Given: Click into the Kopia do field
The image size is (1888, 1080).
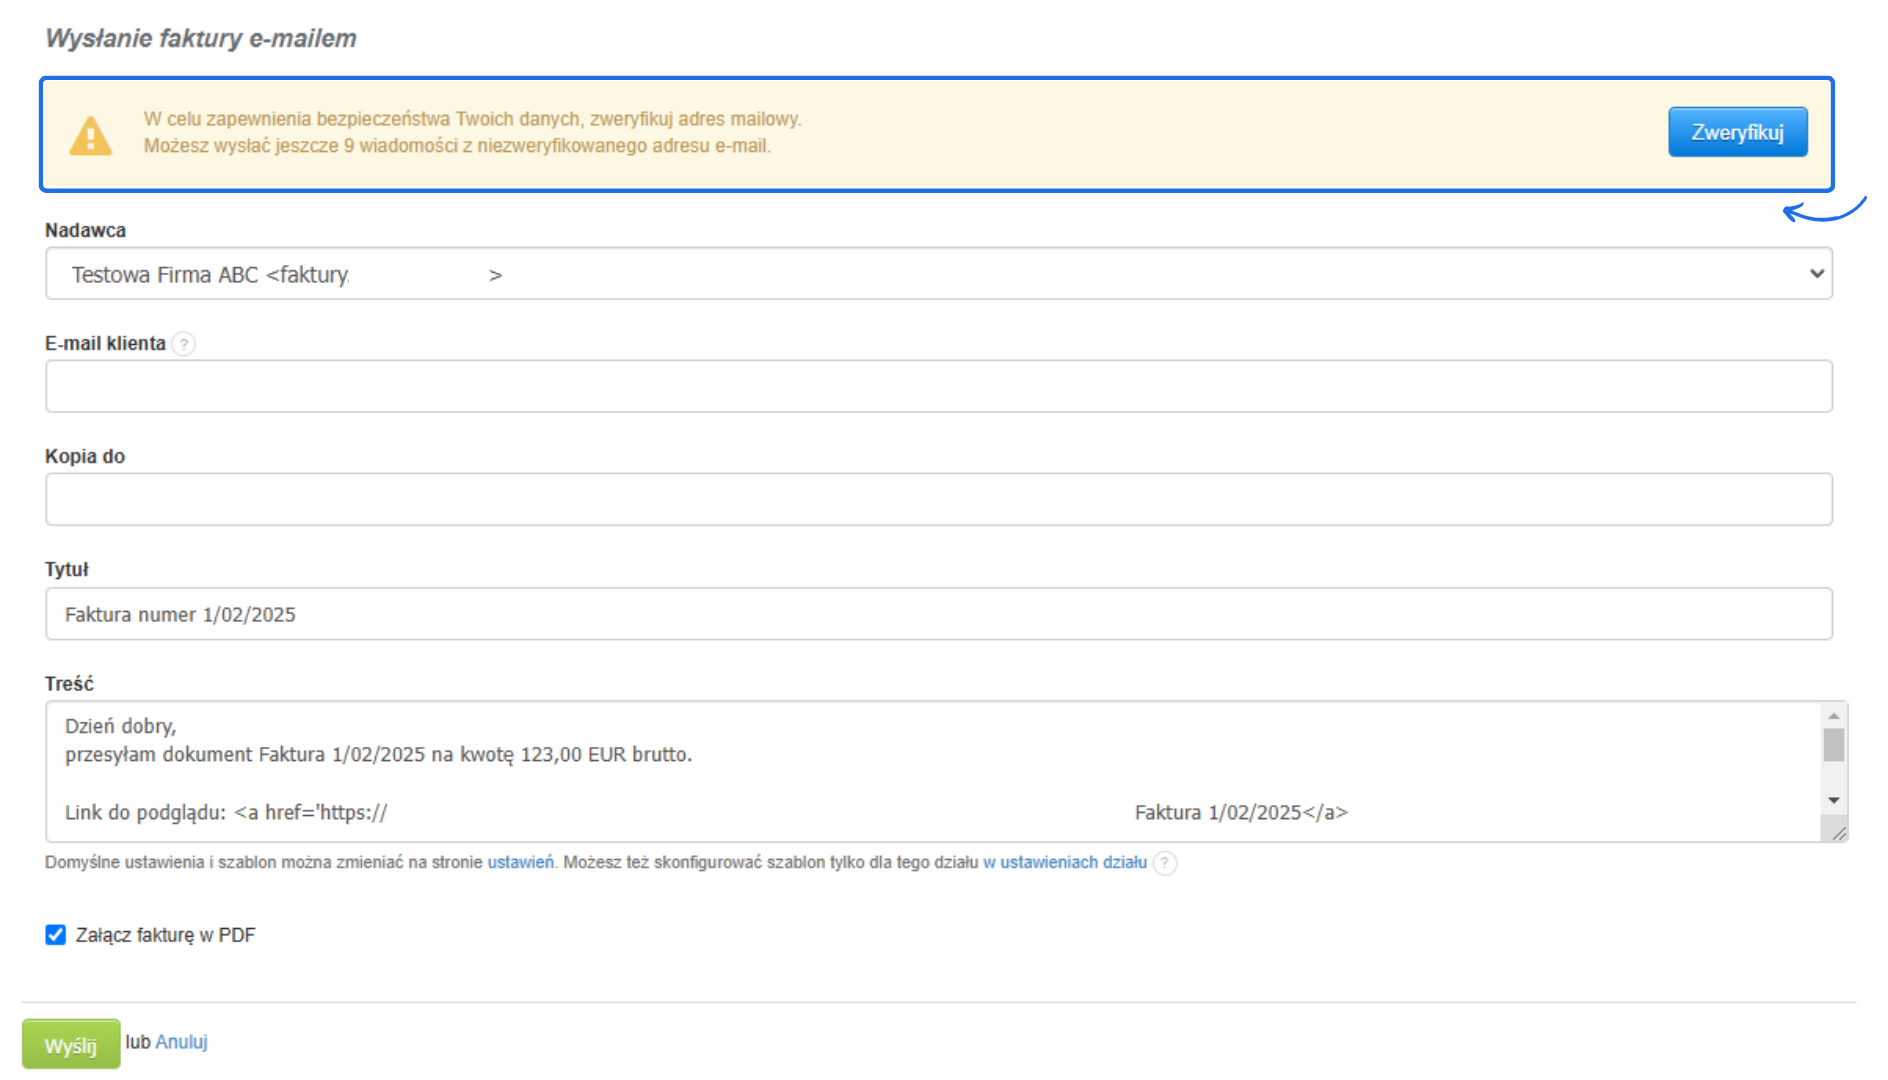Looking at the screenshot, I should coord(938,500).
